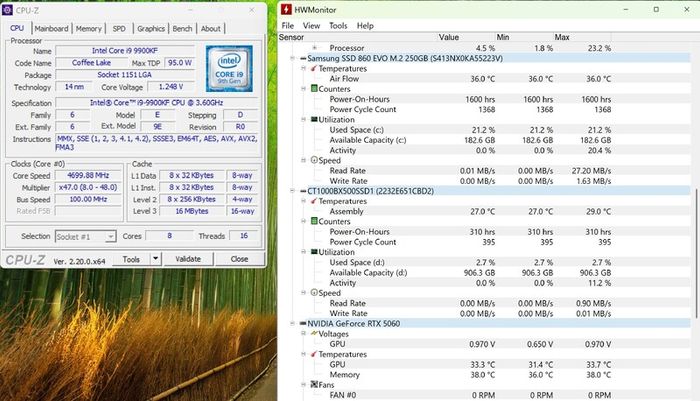Open the About tab in CPU-Z
700x401 pixels.
pyautogui.click(x=210, y=29)
